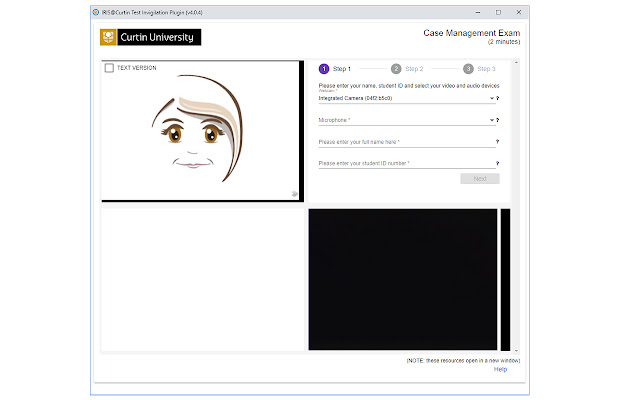
Task: Click the small icon at avatar's bottom-right corner
Action: pyautogui.click(x=294, y=193)
